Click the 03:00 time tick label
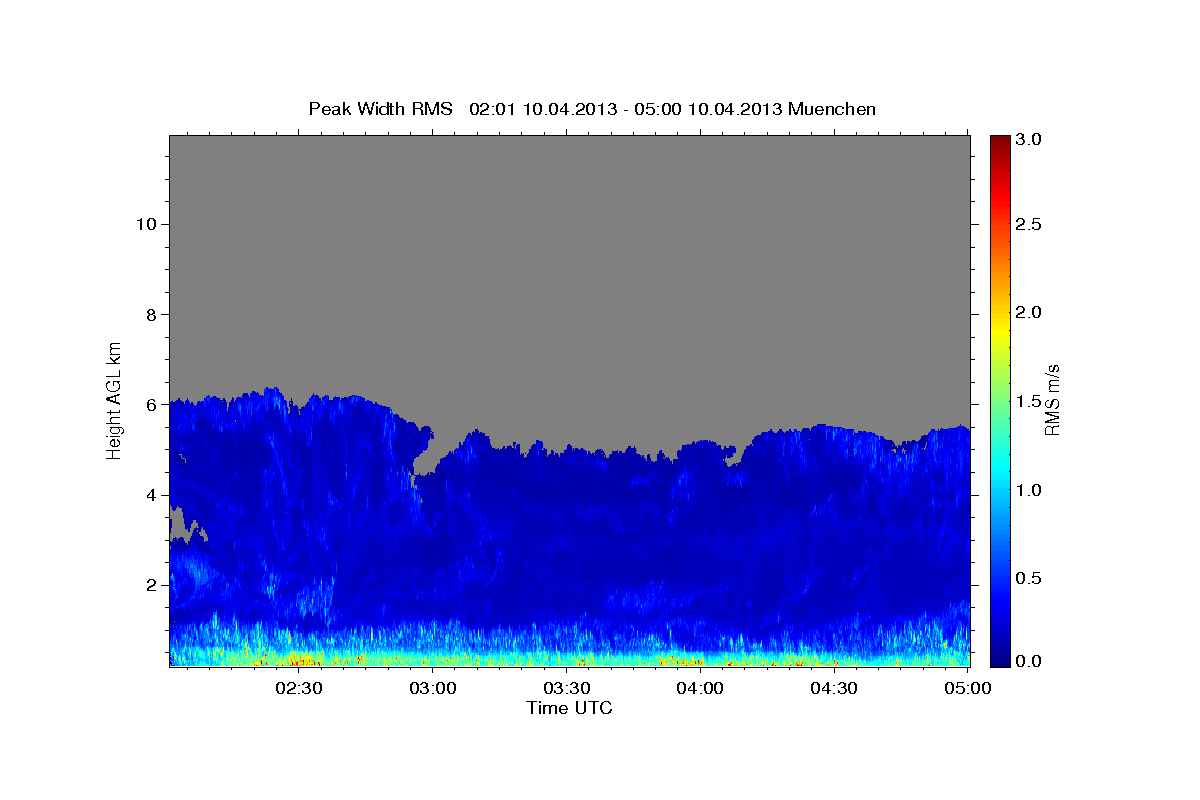1200x800 pixels. [433, 688]
